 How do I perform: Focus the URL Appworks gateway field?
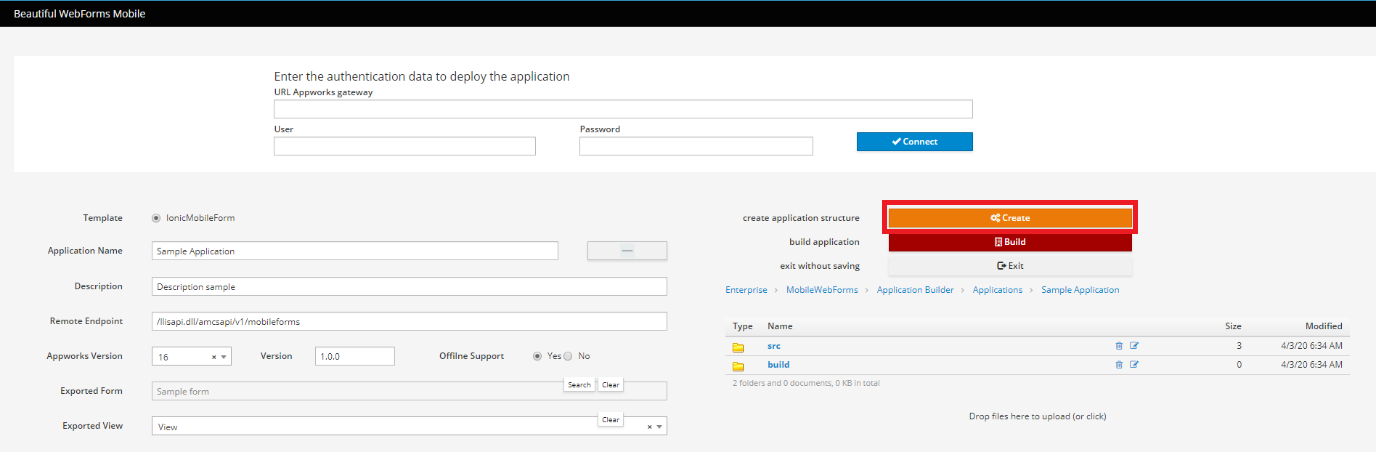[x=622, y=109]
